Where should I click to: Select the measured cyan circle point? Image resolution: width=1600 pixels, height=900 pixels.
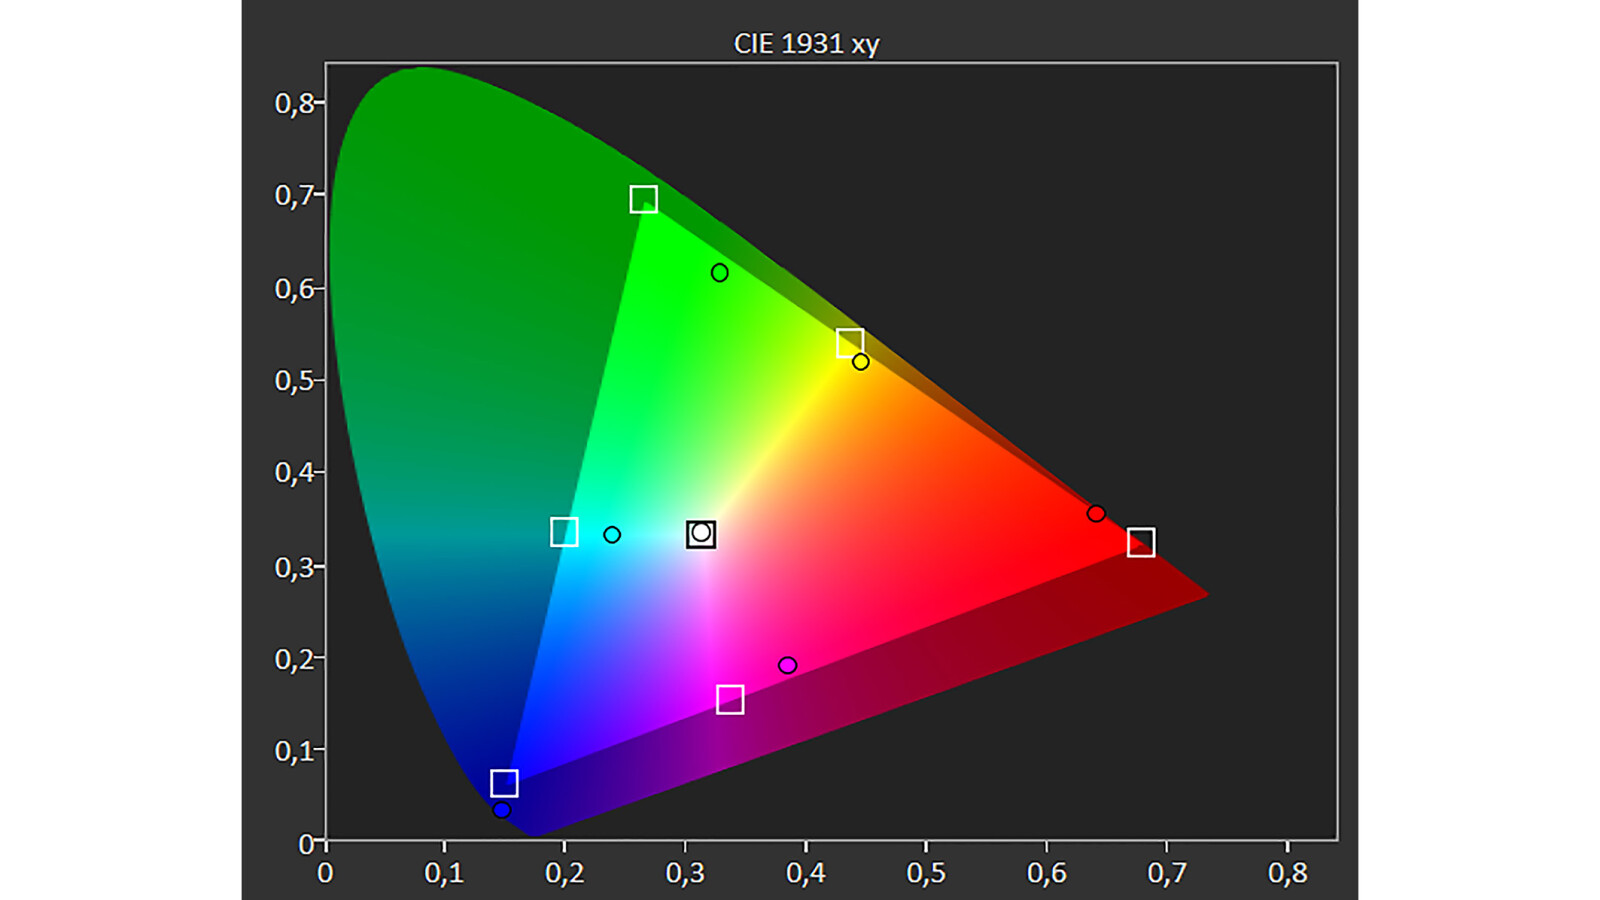[x=612, y=535]
